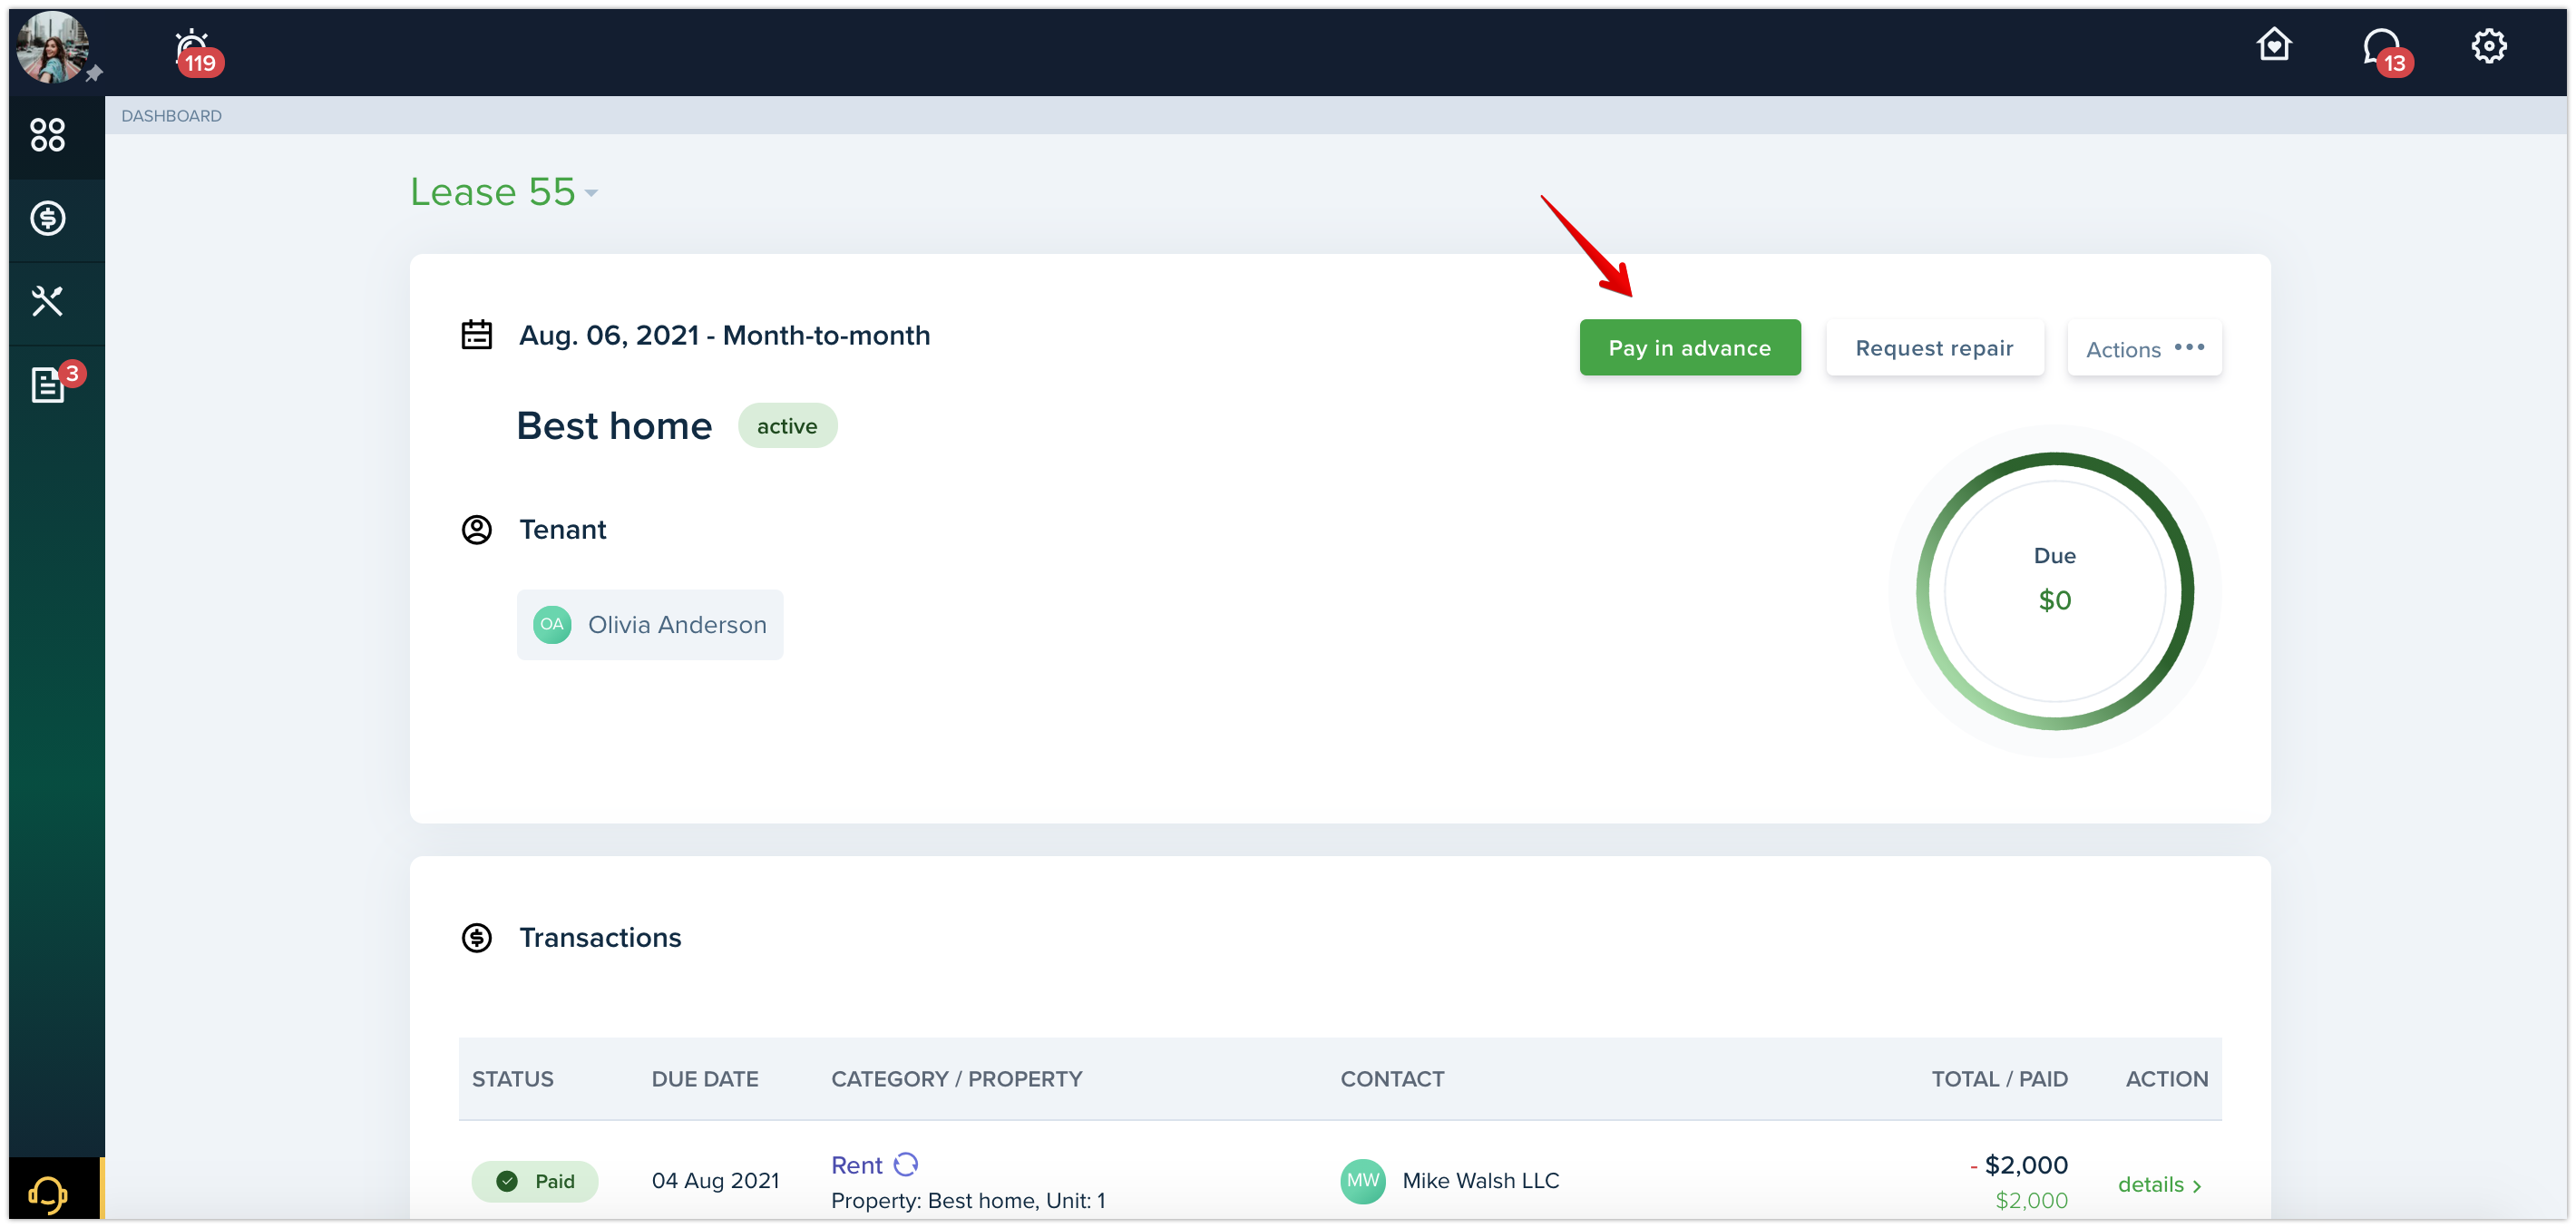Click the TOTAL / PAID column header

[x=1998, y=1078]
